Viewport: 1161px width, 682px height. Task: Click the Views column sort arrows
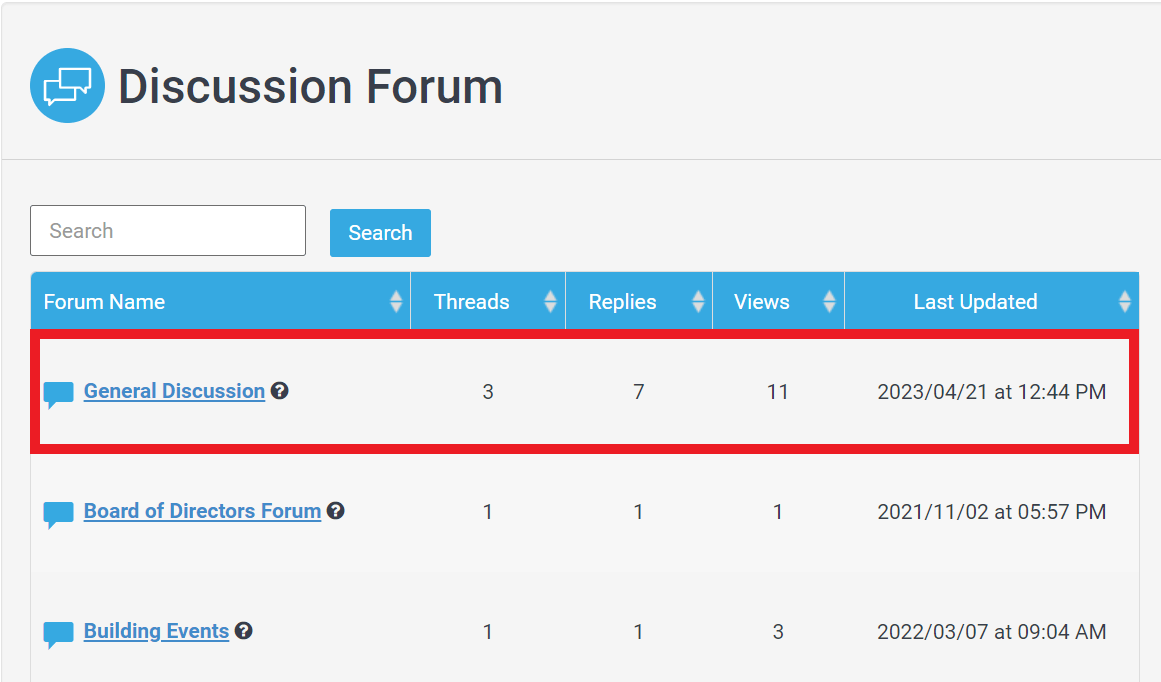click(829, 301)
